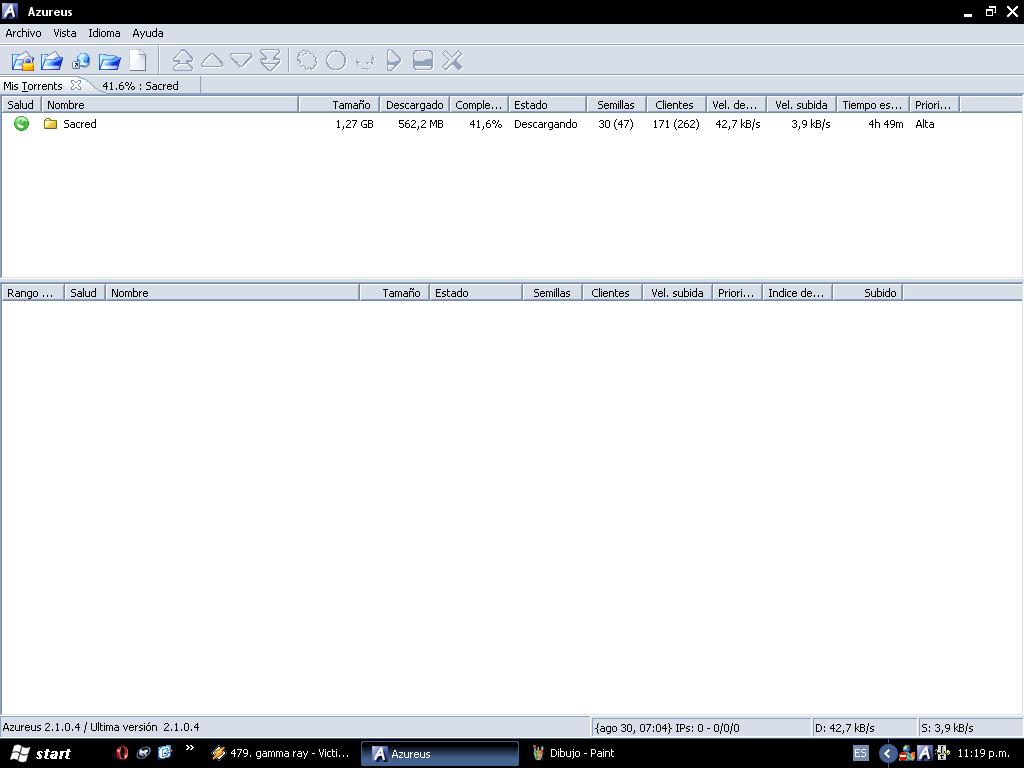
Task: Sort downloads by Vel. de... column header
Action: point(735,104)
